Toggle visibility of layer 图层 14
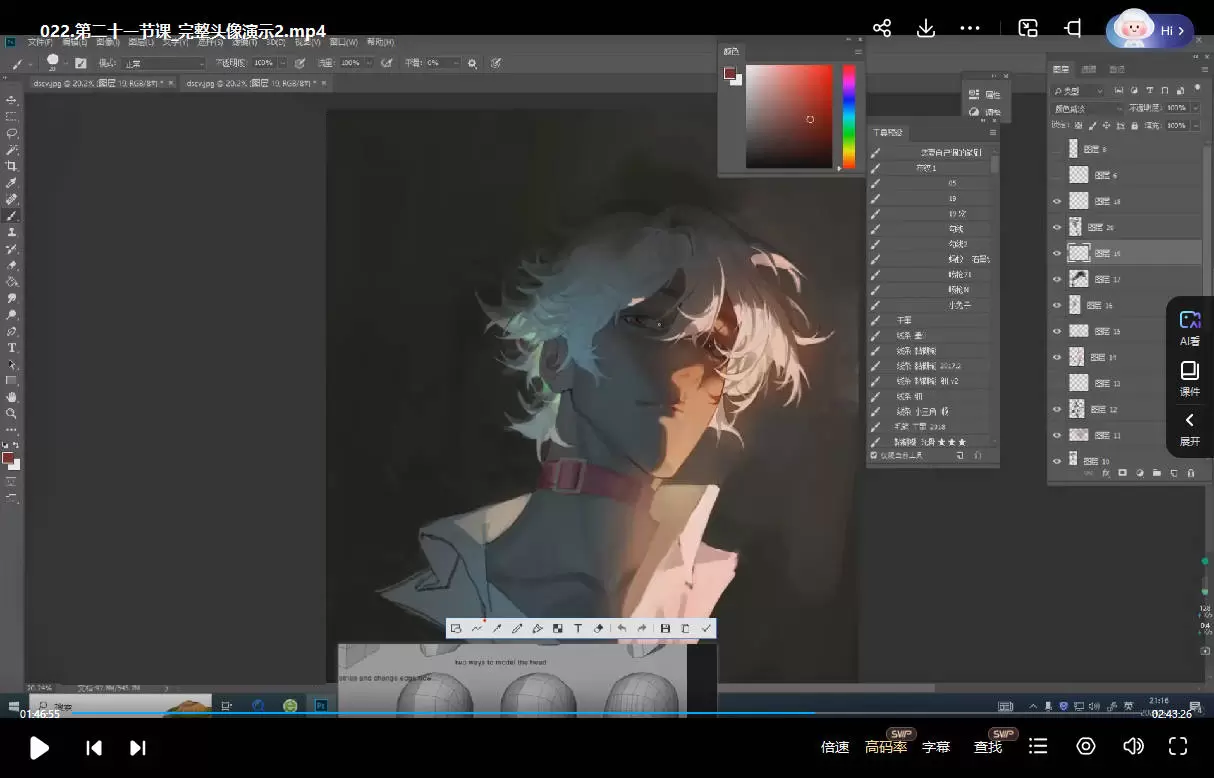Screen dimensions: 1214x778 click(x=1057, y=357)
